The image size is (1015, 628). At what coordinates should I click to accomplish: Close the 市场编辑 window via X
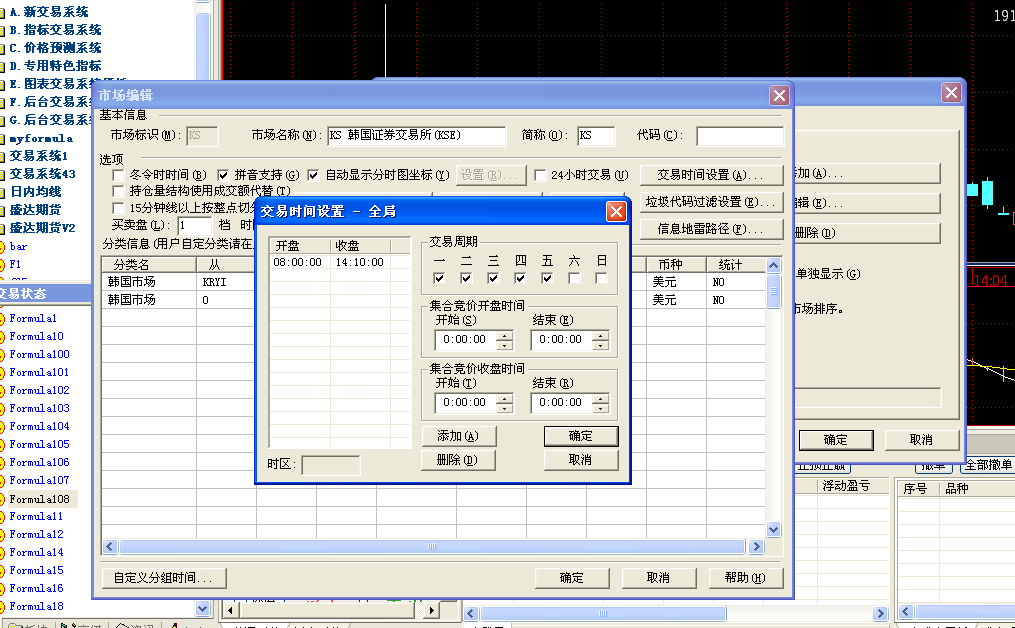[779, 95]
